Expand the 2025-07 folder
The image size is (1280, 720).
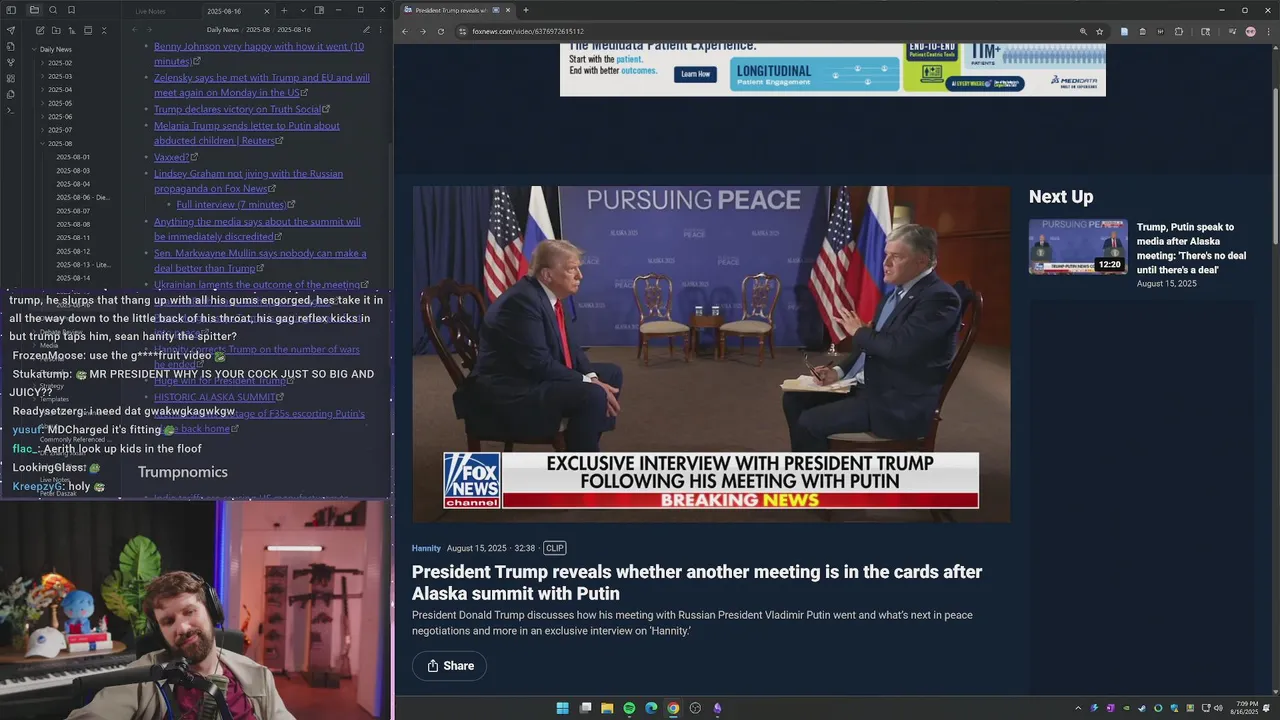(x=58, y=130)
